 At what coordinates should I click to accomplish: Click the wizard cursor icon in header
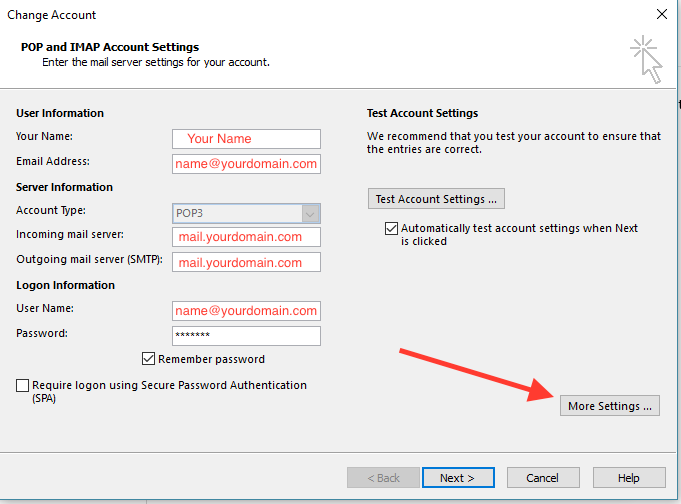(645, 59)
